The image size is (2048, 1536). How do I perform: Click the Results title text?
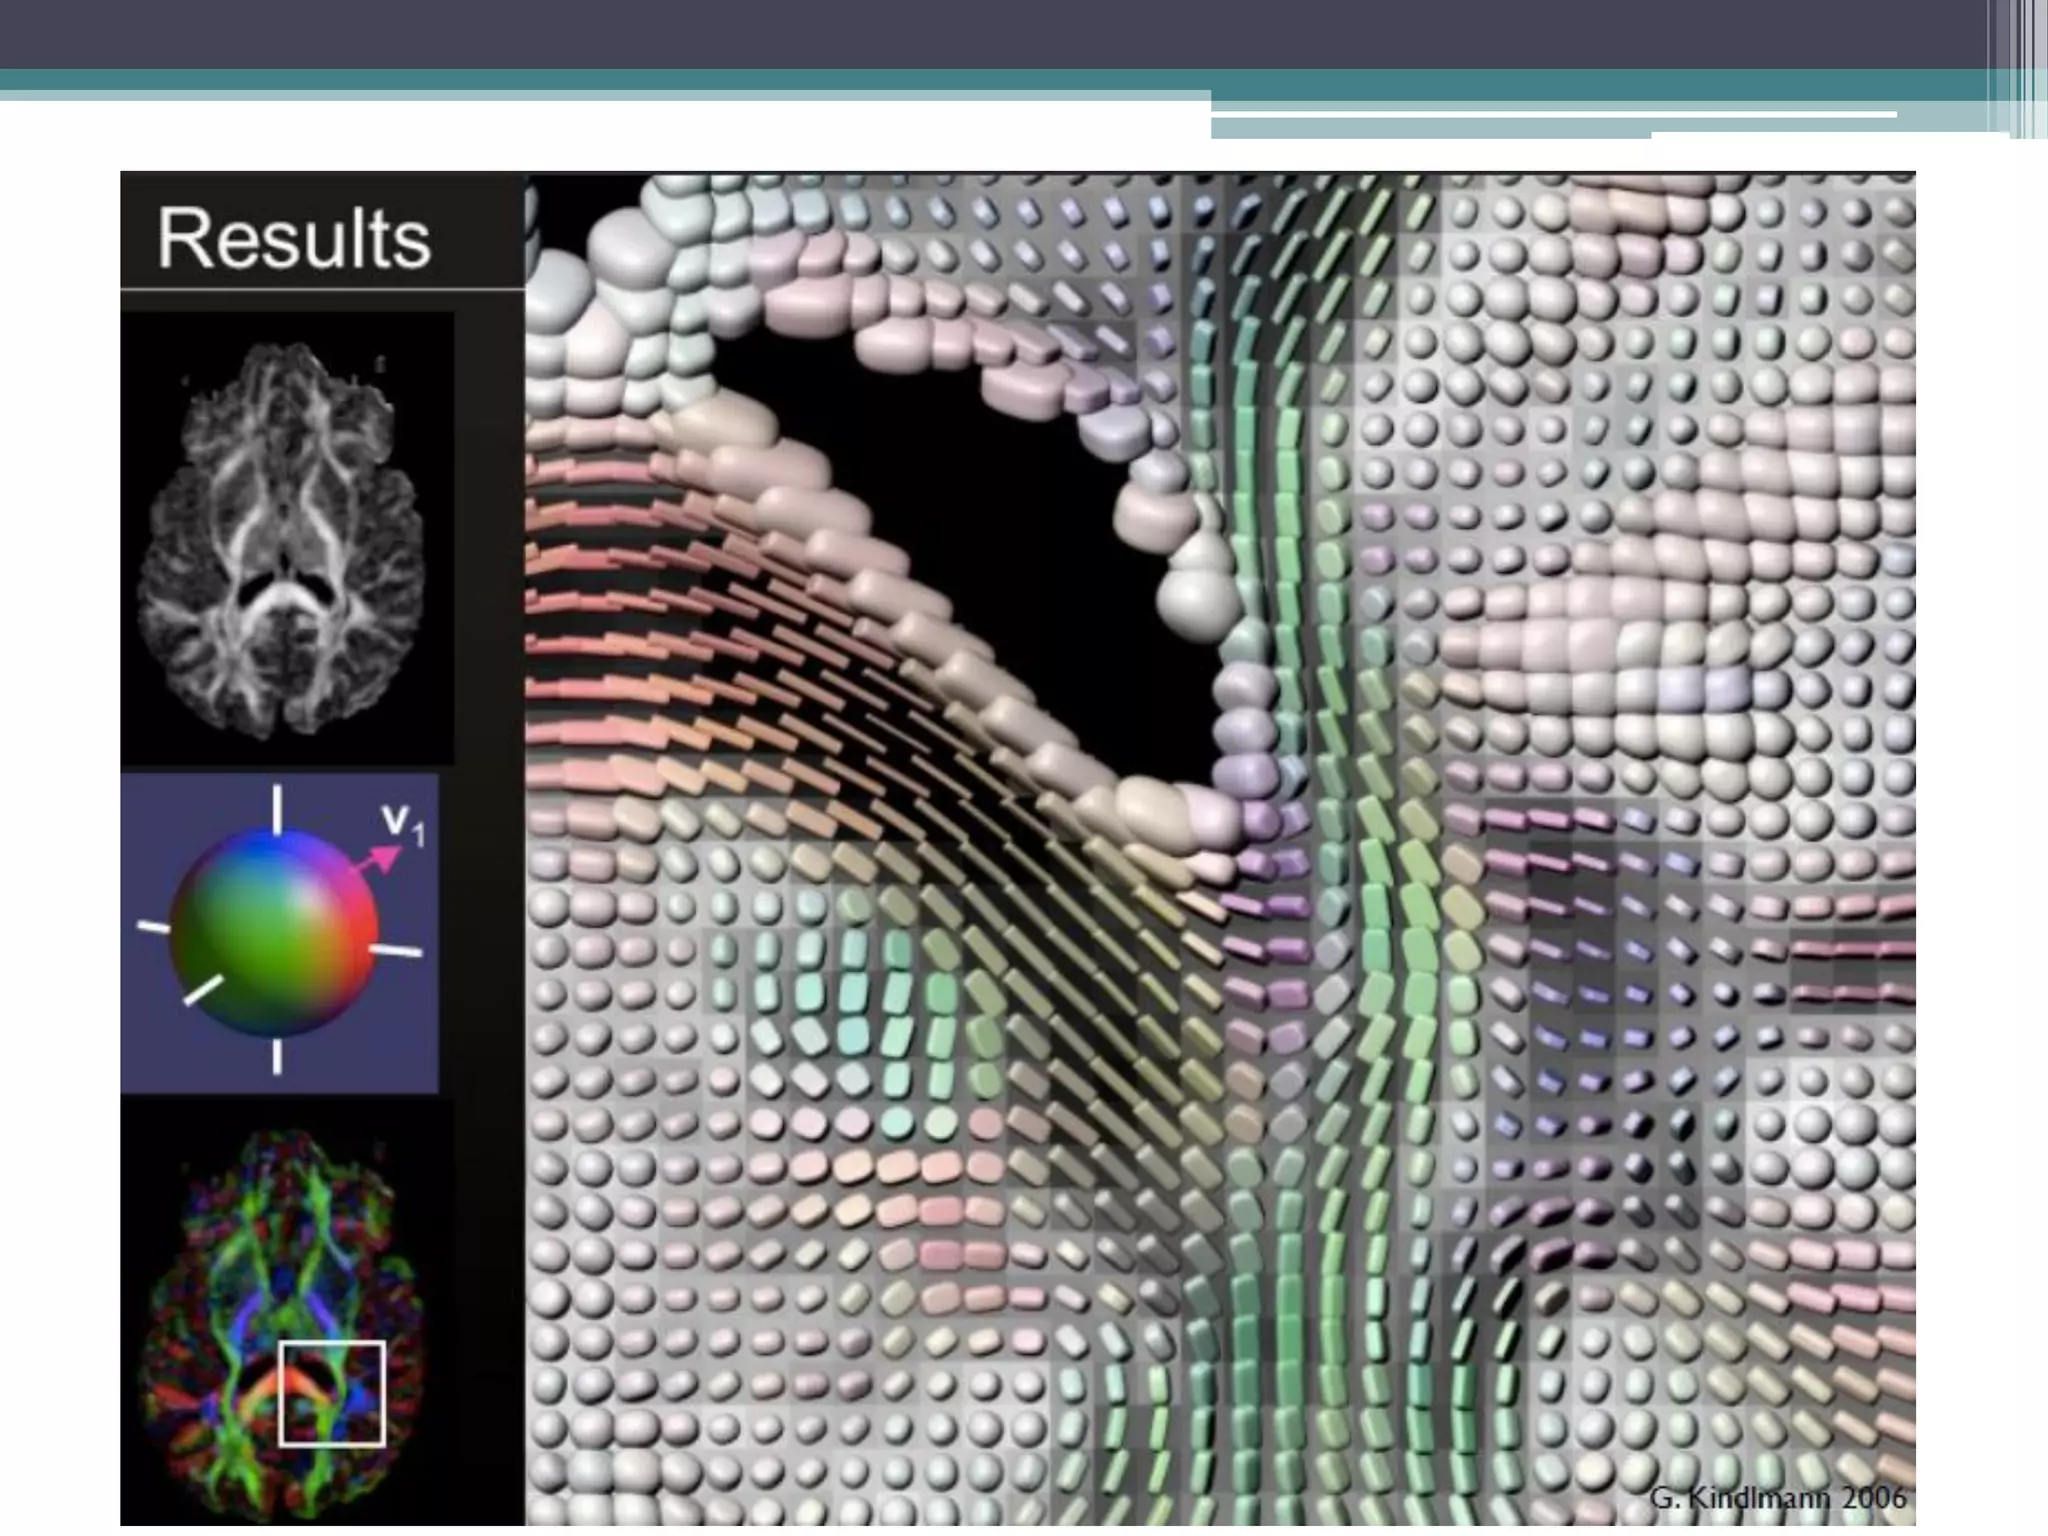pyautogui.click(x=293, y=238)
